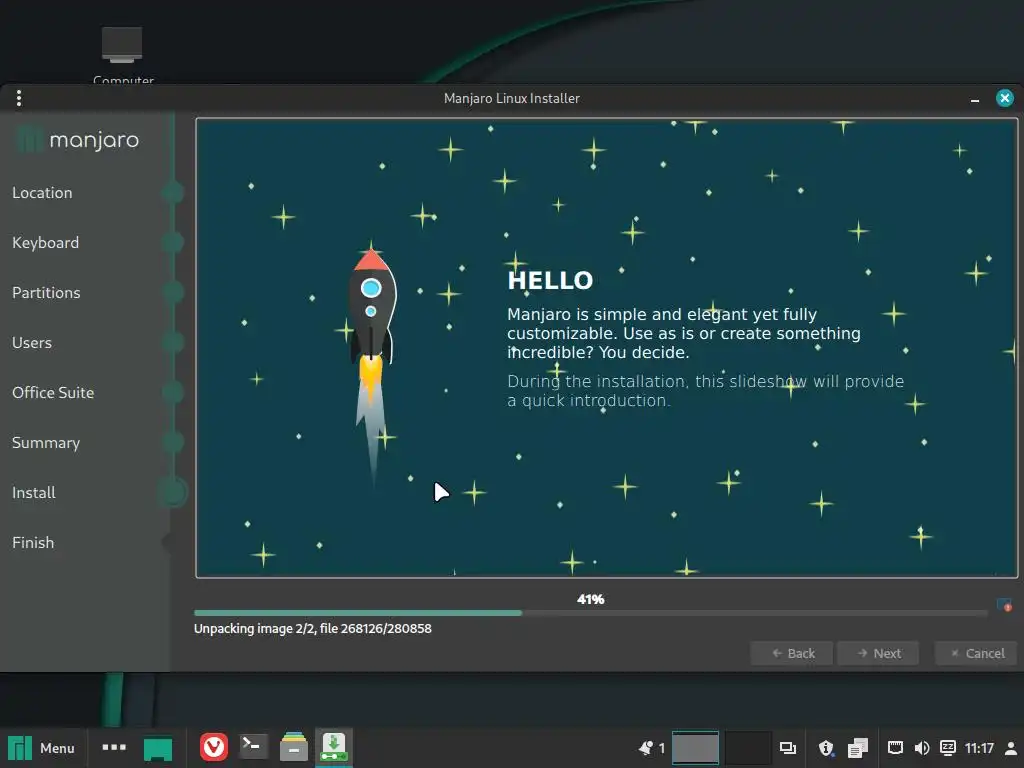Select the Finish step
The height and width of the screenshot is (768, 1024).
(x=33, y=542)
